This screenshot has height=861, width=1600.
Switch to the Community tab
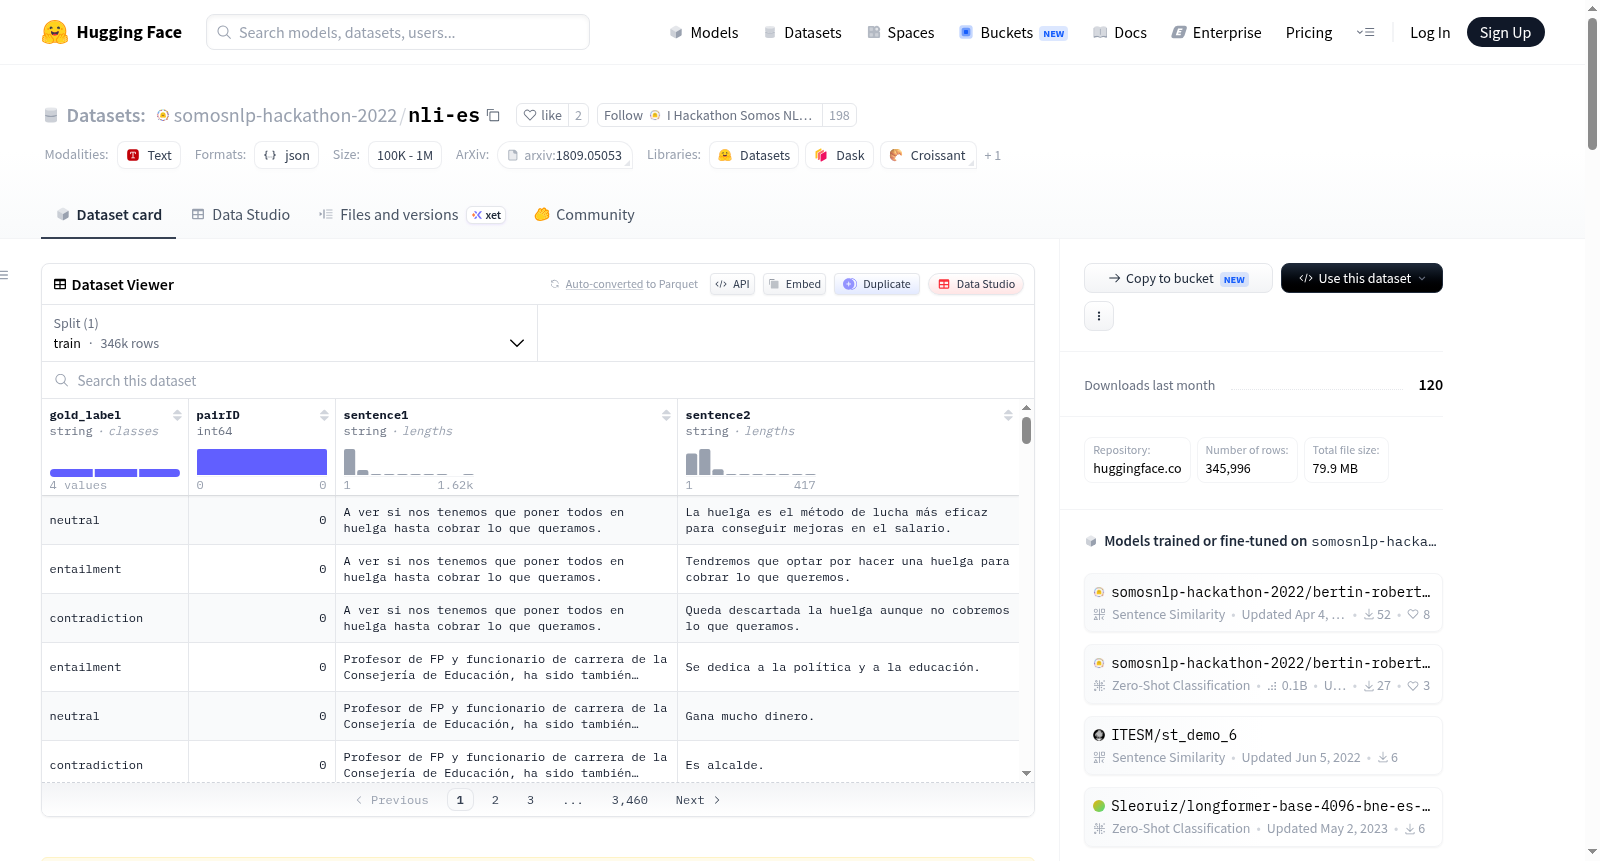(x=584, y=214)
